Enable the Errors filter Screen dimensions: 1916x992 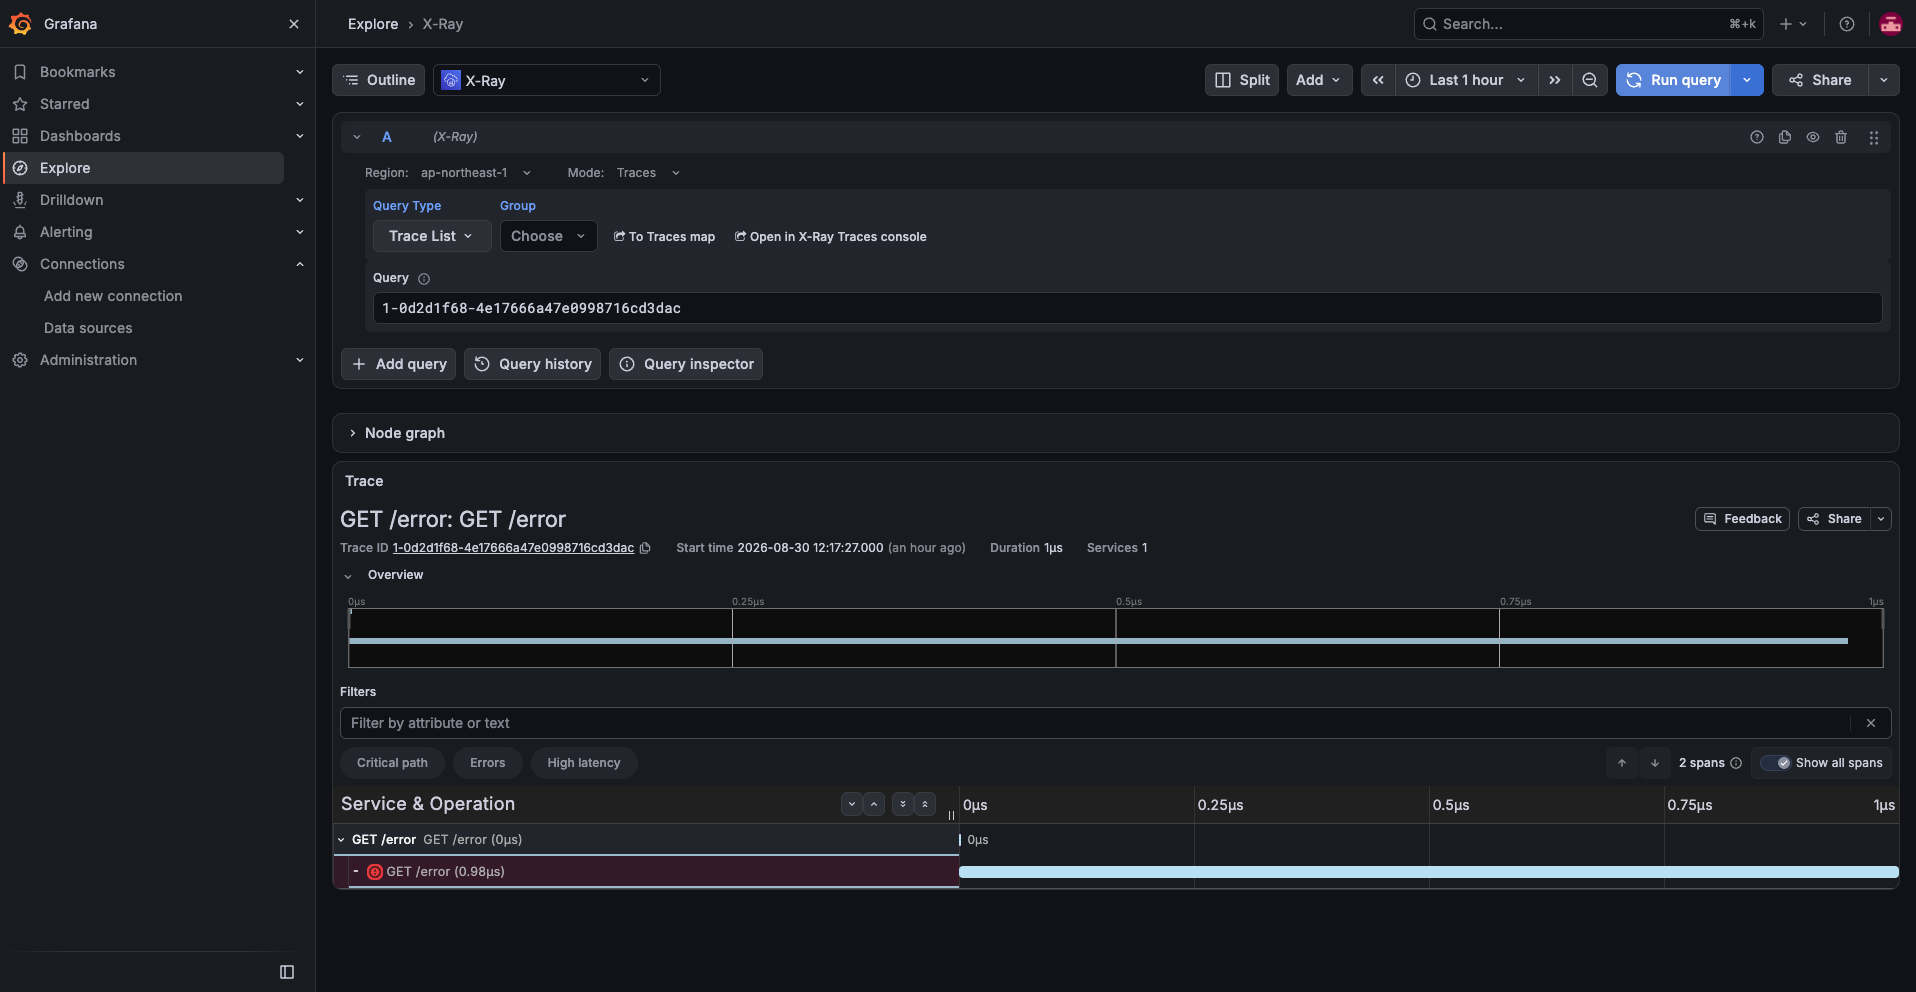[x=488, y=763]
